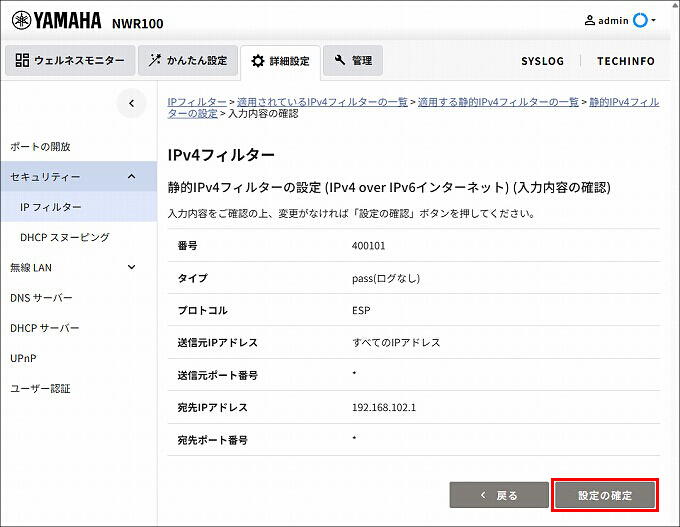The image size is (680, 527).
Task: Click the blue circle status icon
Action: pos(640,20)
